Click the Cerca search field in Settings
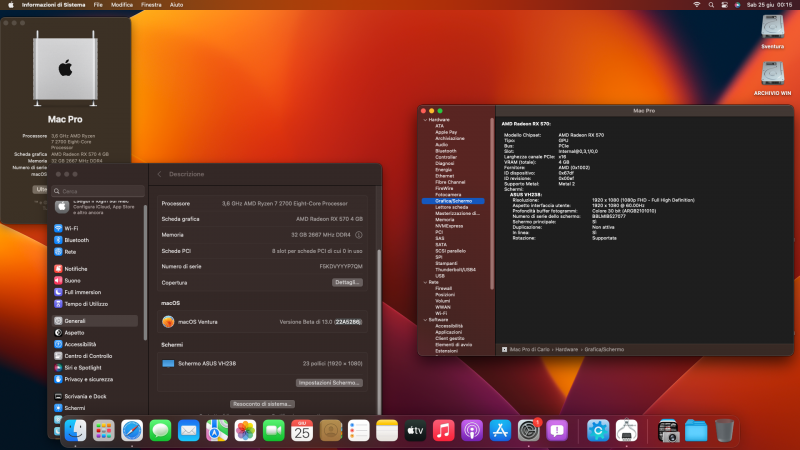800x450 pixels. click(x=98, y=191)
